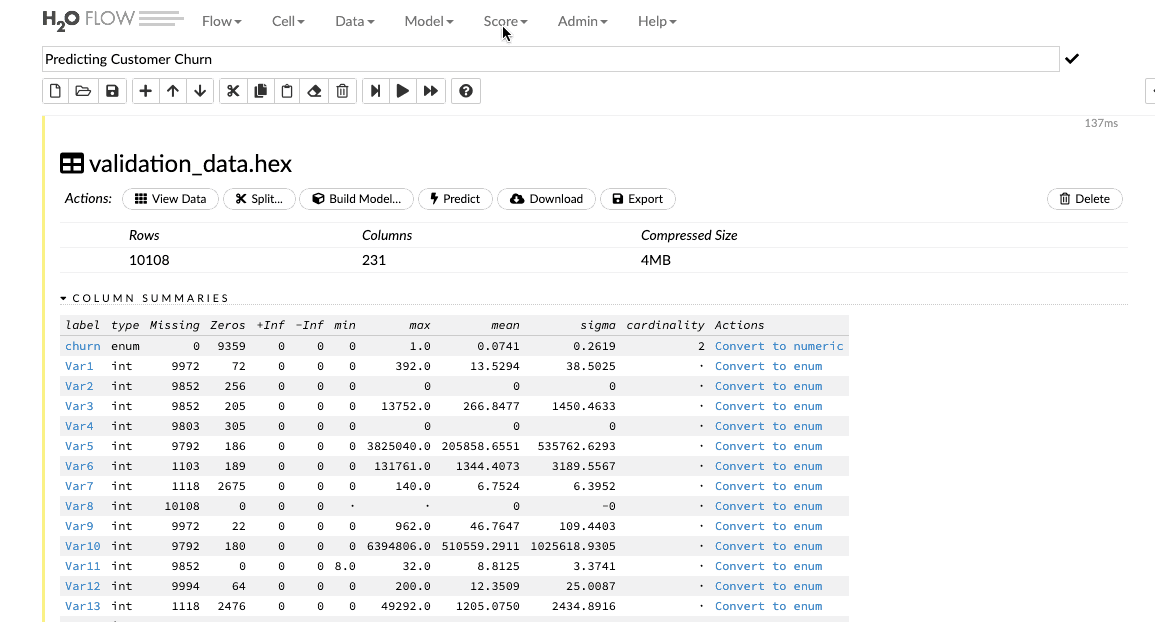Open the Score menu
This screenshot has height=622, width=1155.
pos(505,21)
